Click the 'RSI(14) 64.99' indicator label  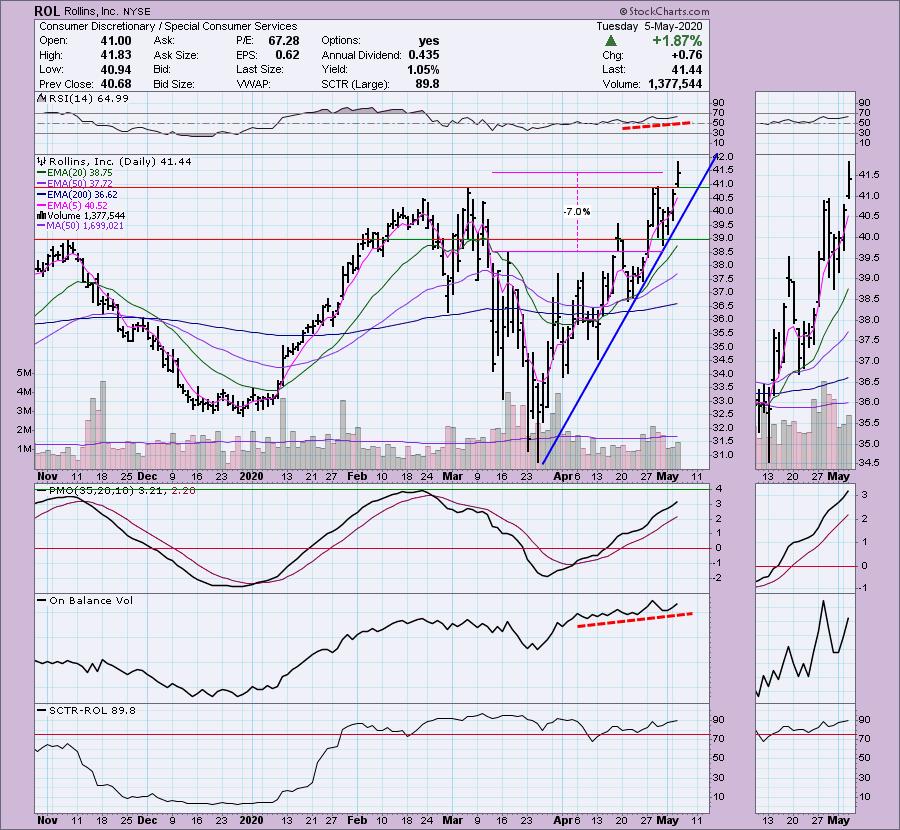click(89, 98)
